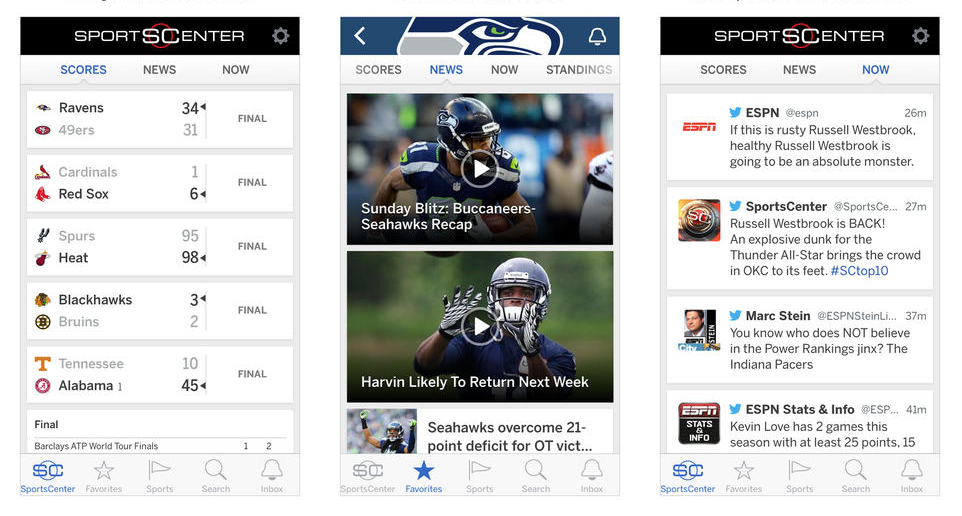Tap the Marc Stein tweet avatar thumbnail
This screenshot has width=962, height=516.
(699, 330)
